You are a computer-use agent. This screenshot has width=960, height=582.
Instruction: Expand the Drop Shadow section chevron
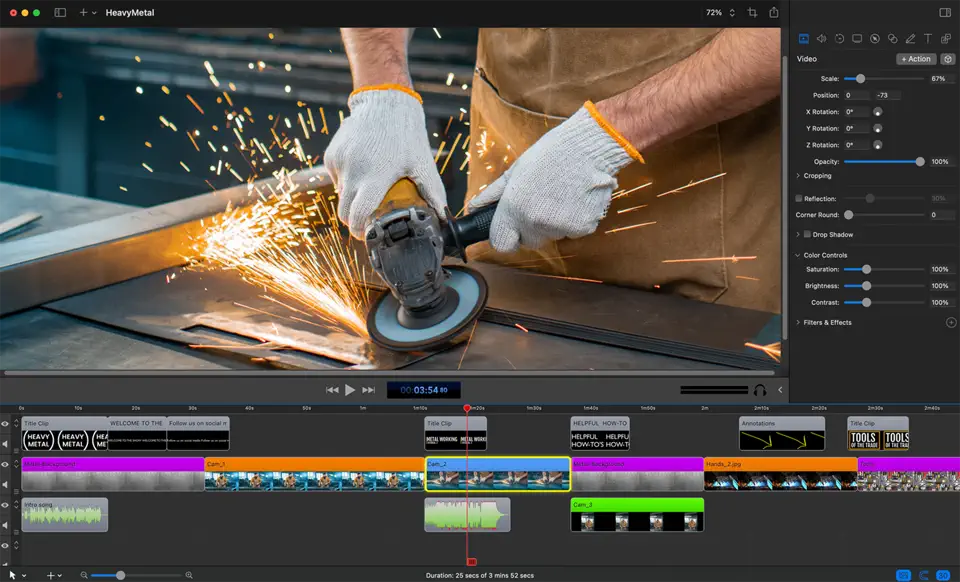pos(798,234)
